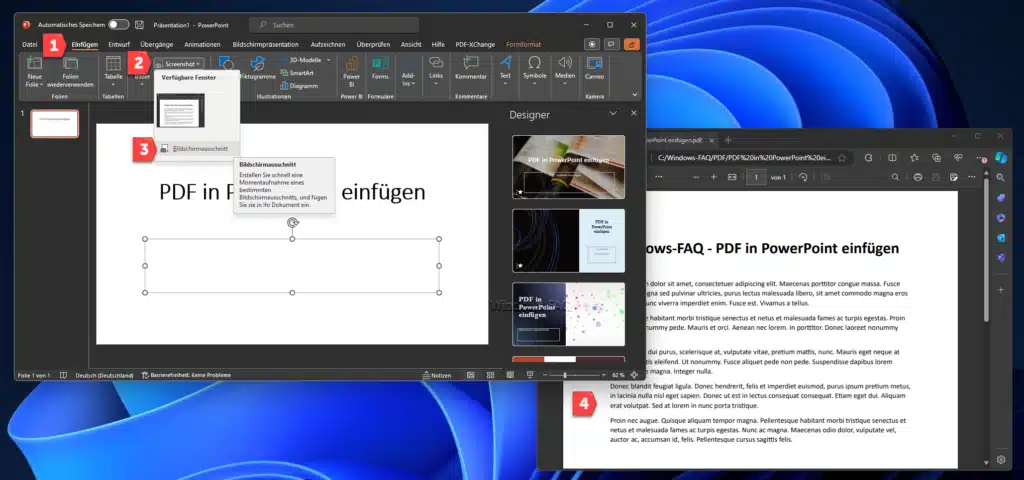Open a new tab in Edge

[x=728, y=140]
